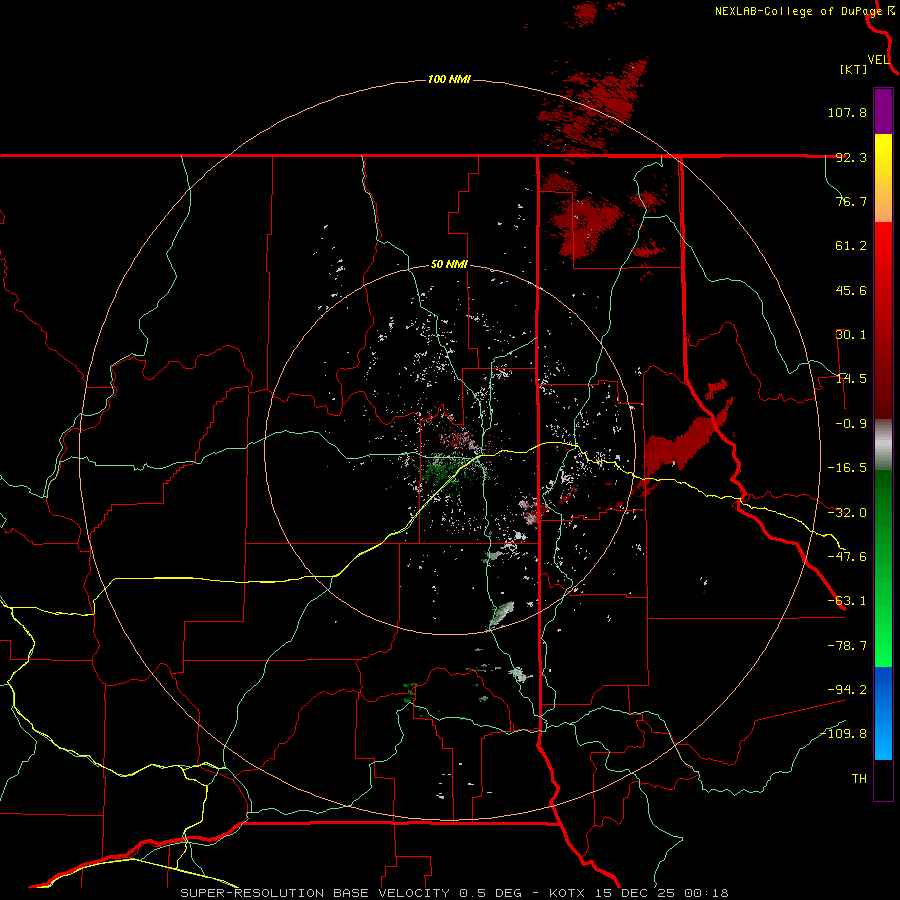900x900 pixels.
Task: Pick the blue segment of the color bar
Action: 883,713
